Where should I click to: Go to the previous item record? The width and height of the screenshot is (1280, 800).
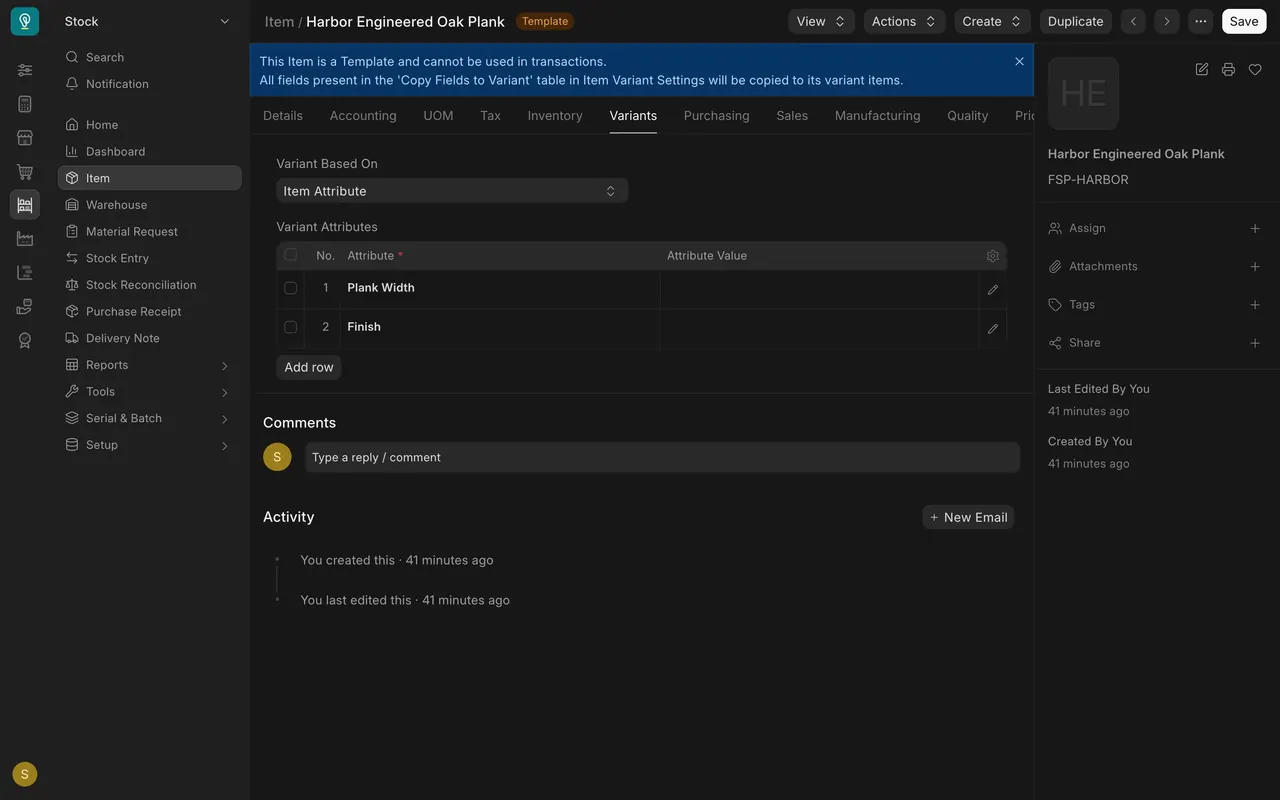pyautogui.click(x=1133, y=21)
